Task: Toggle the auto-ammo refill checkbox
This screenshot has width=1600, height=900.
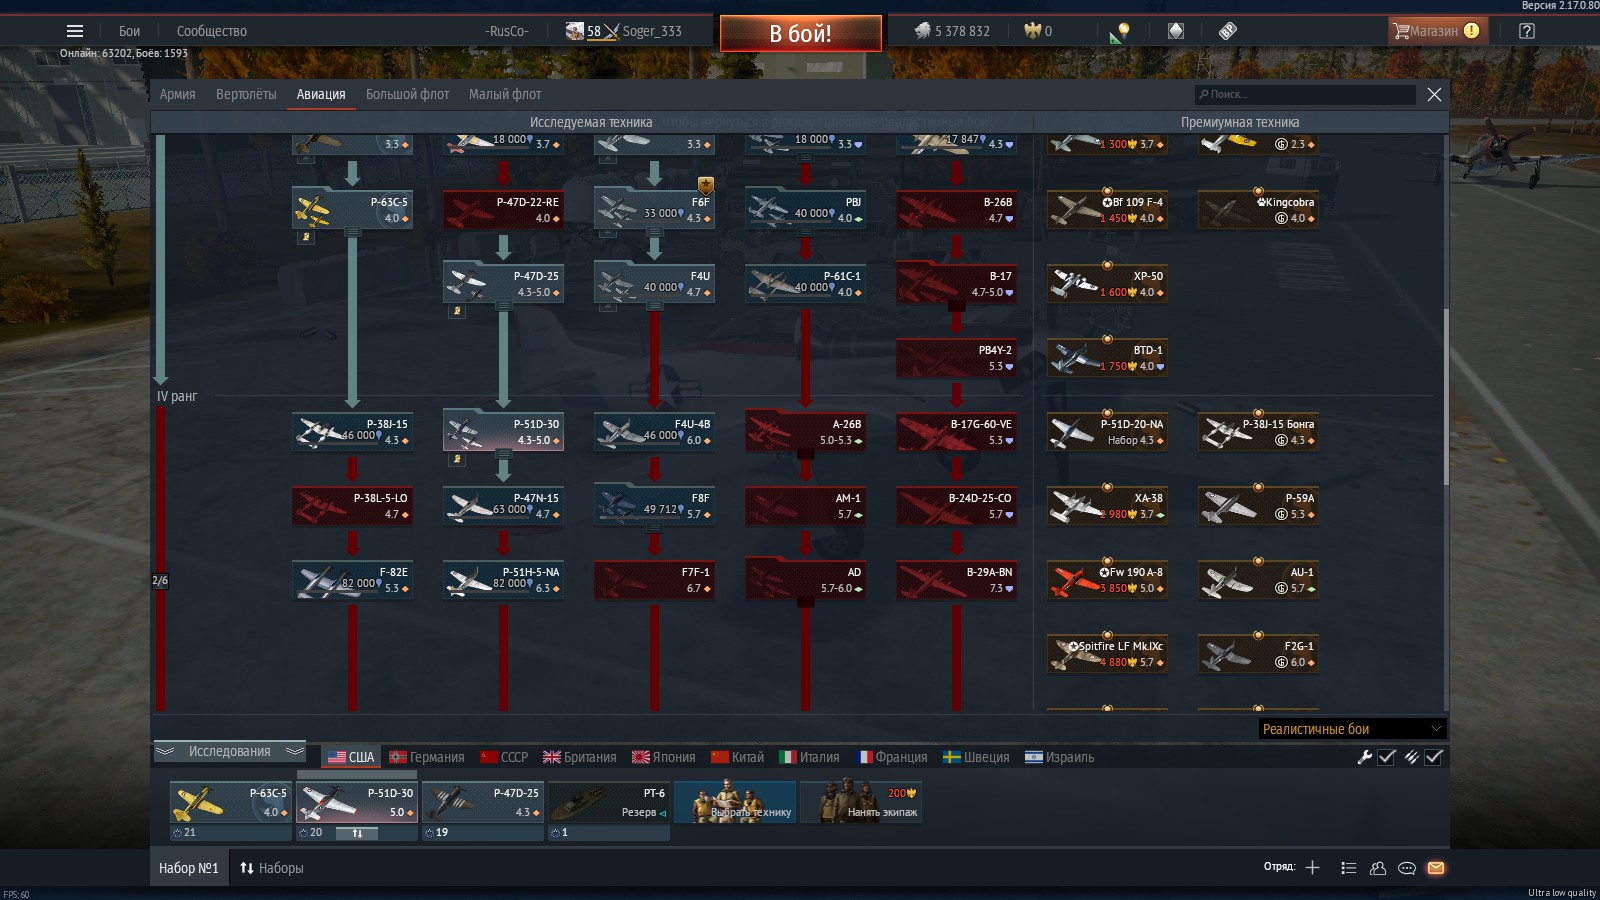Action: pos(1434,757)
